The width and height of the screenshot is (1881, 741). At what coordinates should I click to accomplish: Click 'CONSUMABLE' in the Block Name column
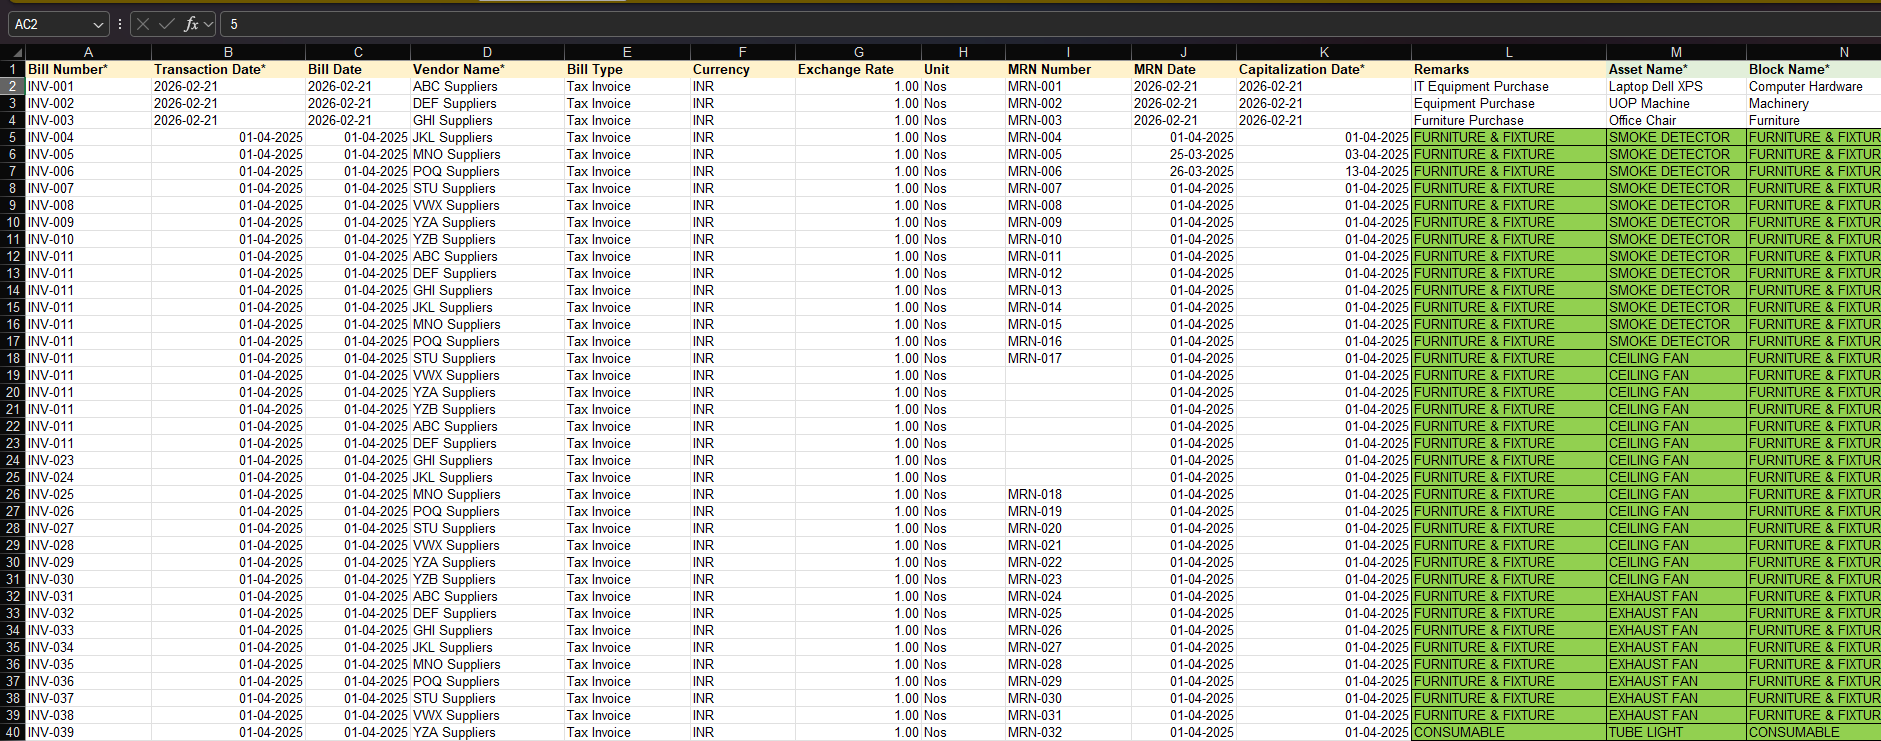pyautogui.click(x=1813, y=732)
